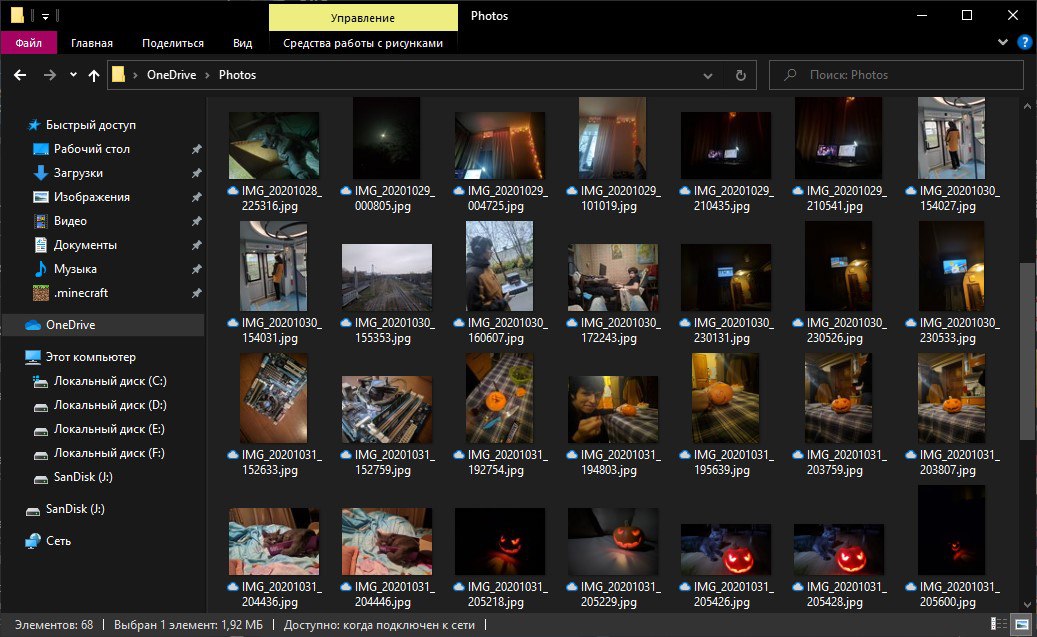
Task: Click the Photos breadcrumb in the address bar
Action: coord(237,75)
